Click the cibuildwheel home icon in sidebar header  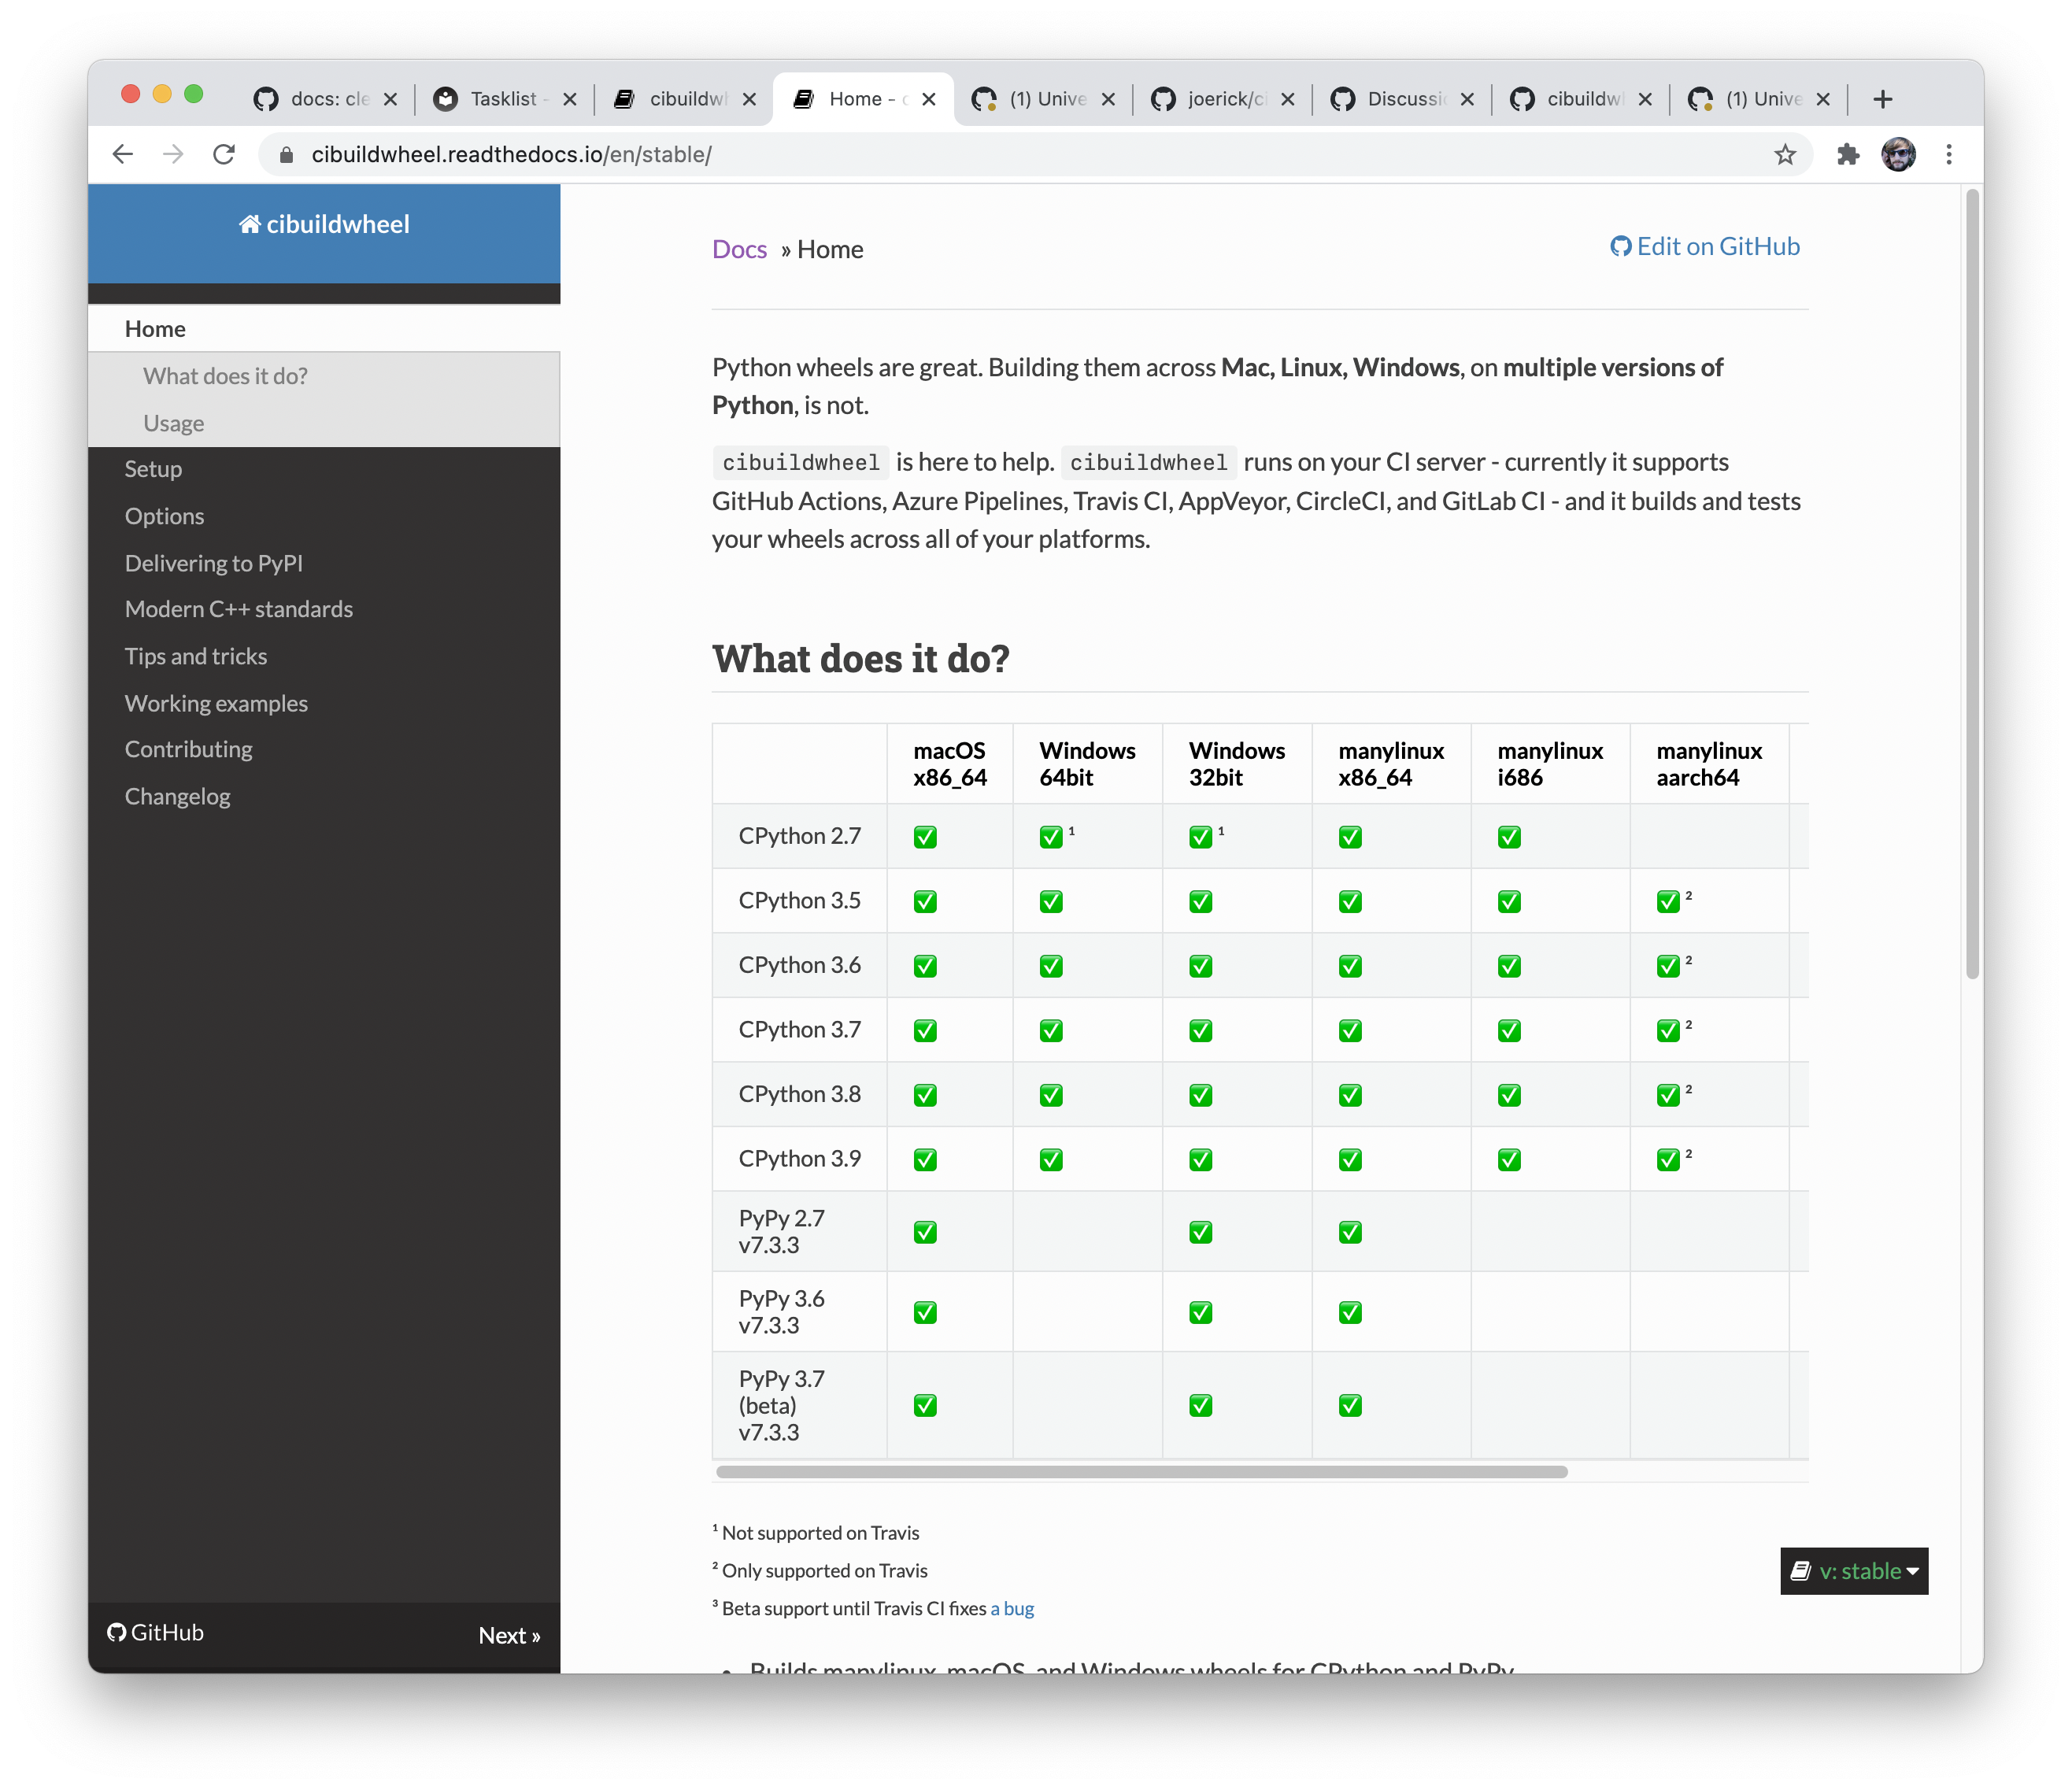point(249,224)
